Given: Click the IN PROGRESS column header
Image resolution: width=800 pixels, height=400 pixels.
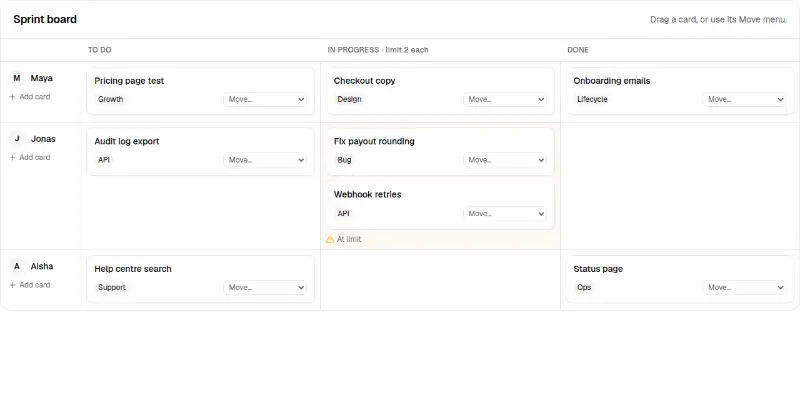Looking at the screenshot, I should pos(378,50).
